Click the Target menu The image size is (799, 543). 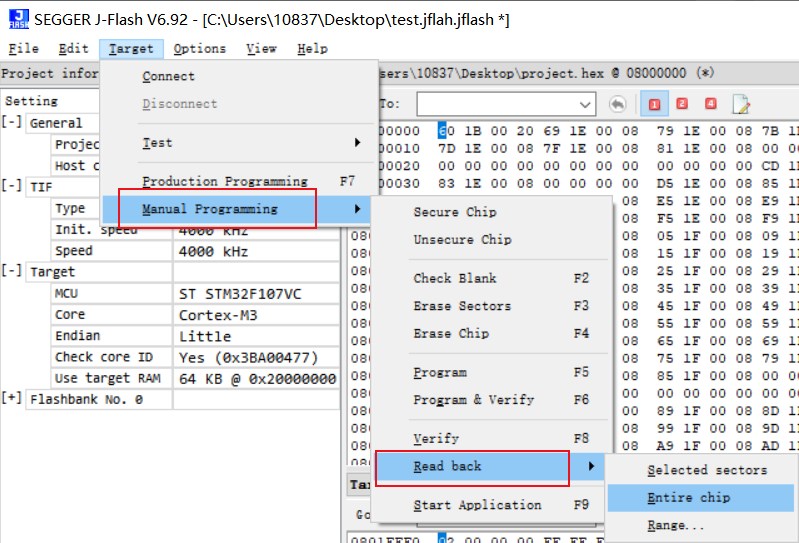tap(131, 49)
